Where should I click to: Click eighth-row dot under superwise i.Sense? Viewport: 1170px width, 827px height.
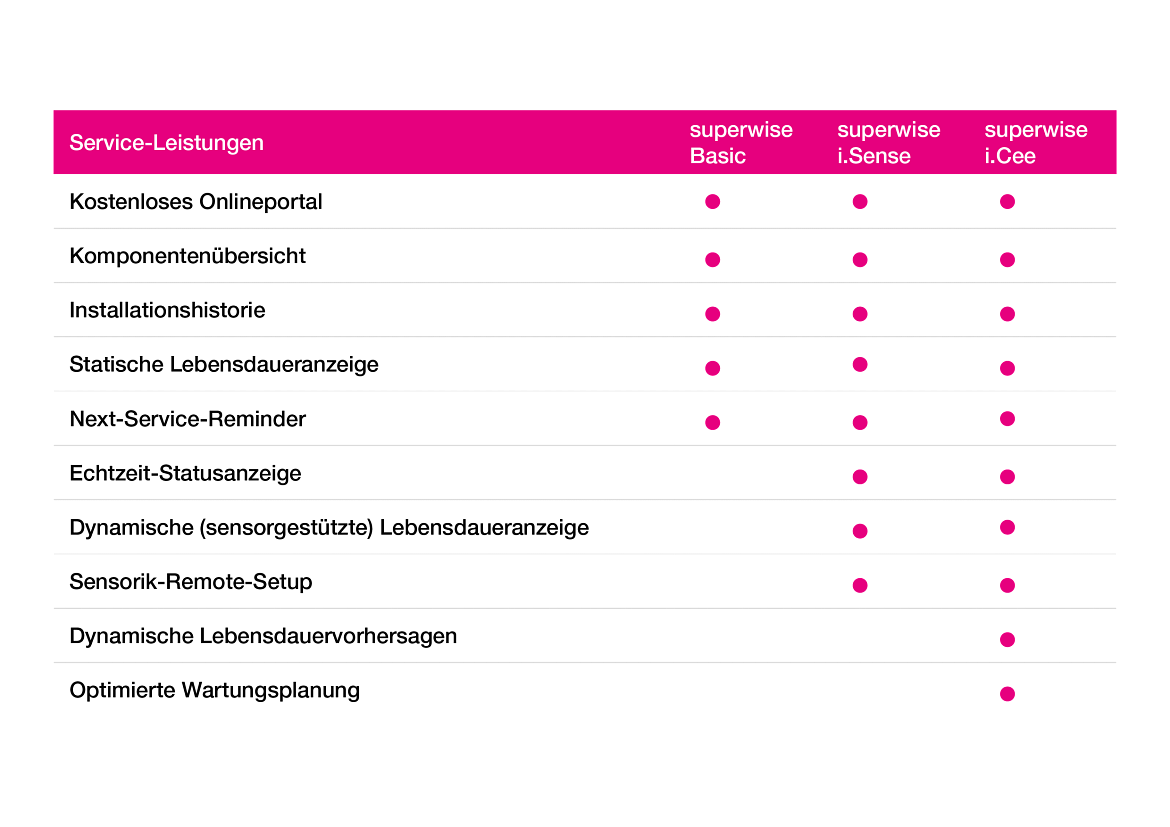tap(860, 585)
